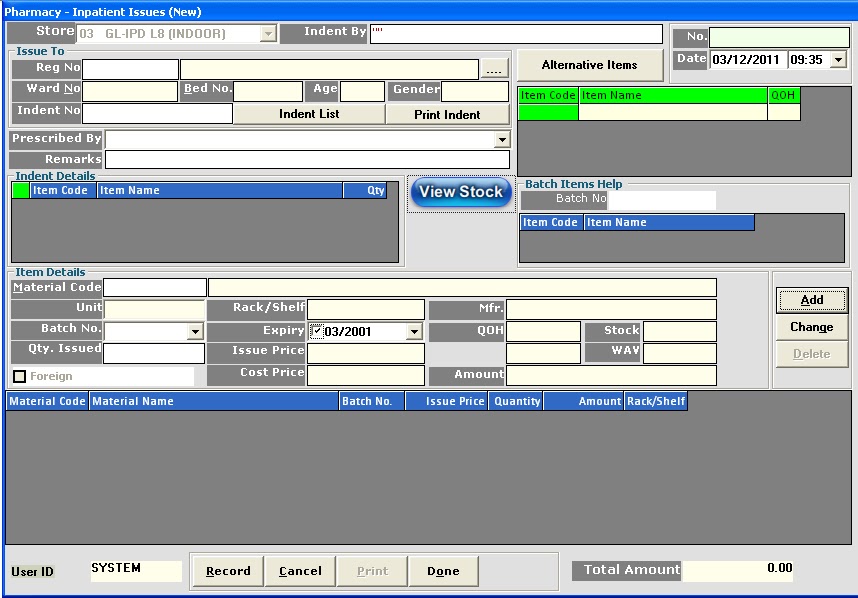Open the Expiry date picker dropdown
The image size is (858, 598).
(x=414, y=331)
